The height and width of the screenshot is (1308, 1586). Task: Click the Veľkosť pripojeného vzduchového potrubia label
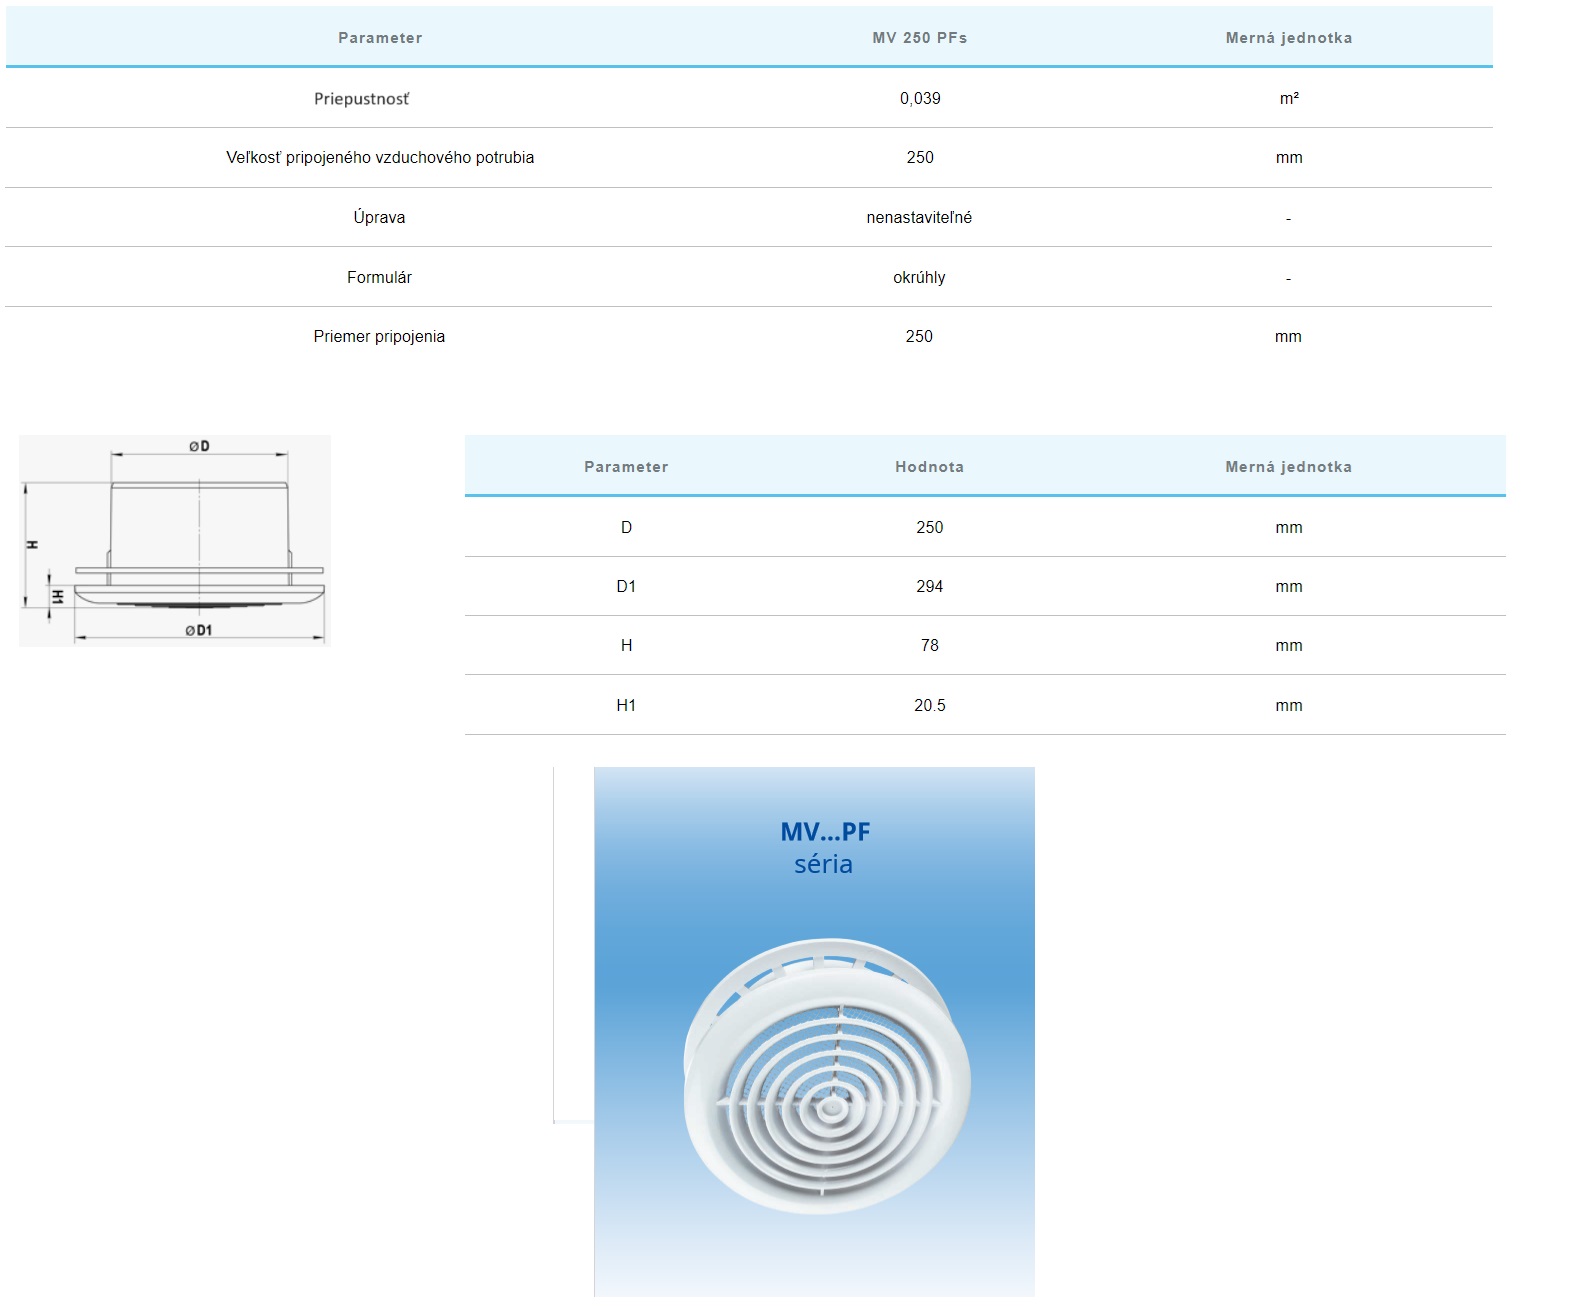pyautogui.click(x=380, y=158)
